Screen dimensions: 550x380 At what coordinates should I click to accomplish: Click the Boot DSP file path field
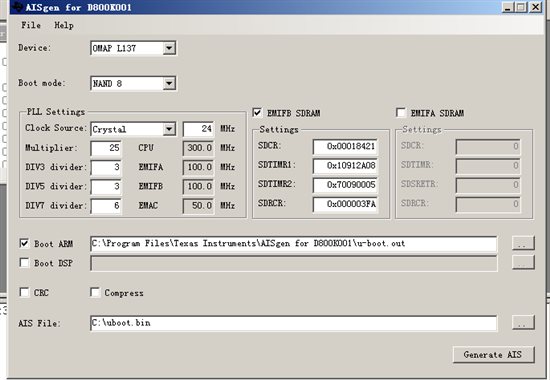(x=294, y=263)
